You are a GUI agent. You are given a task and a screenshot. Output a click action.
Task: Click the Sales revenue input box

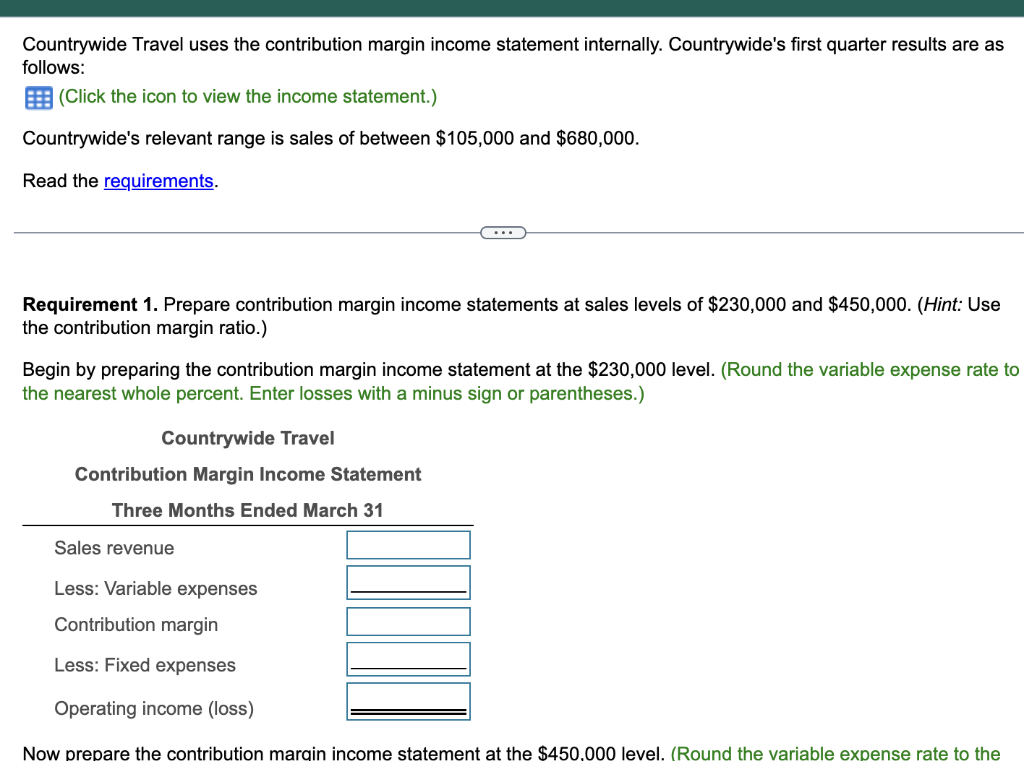pos(408,544)
